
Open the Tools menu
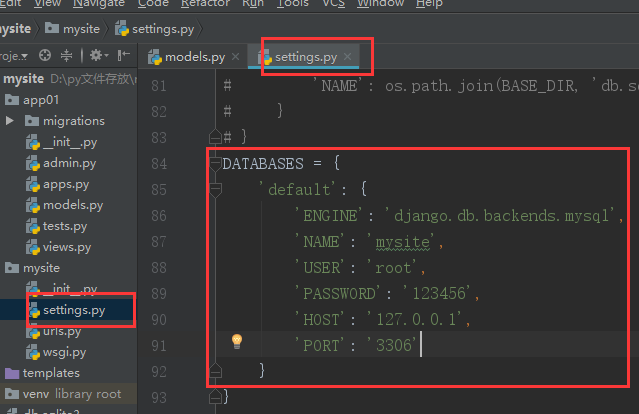[293, 3]
